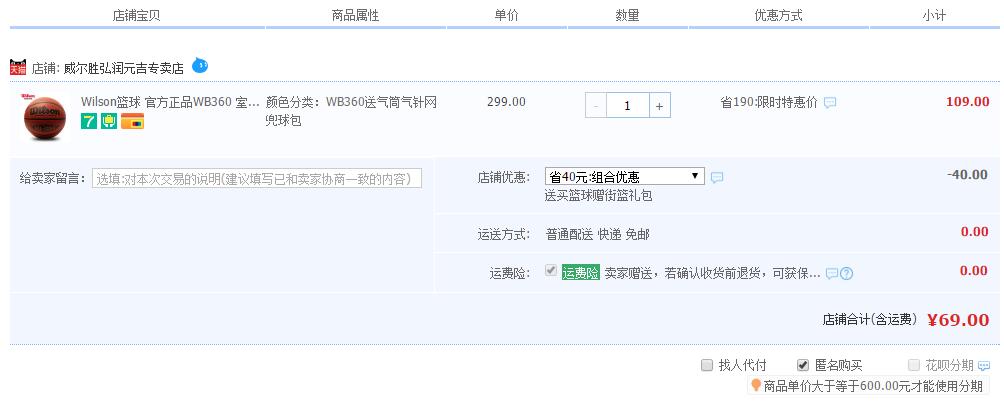This screenshot has width=1004, height=401.
Task: Click the seven-day return badge icon
Action: (88, 121)
